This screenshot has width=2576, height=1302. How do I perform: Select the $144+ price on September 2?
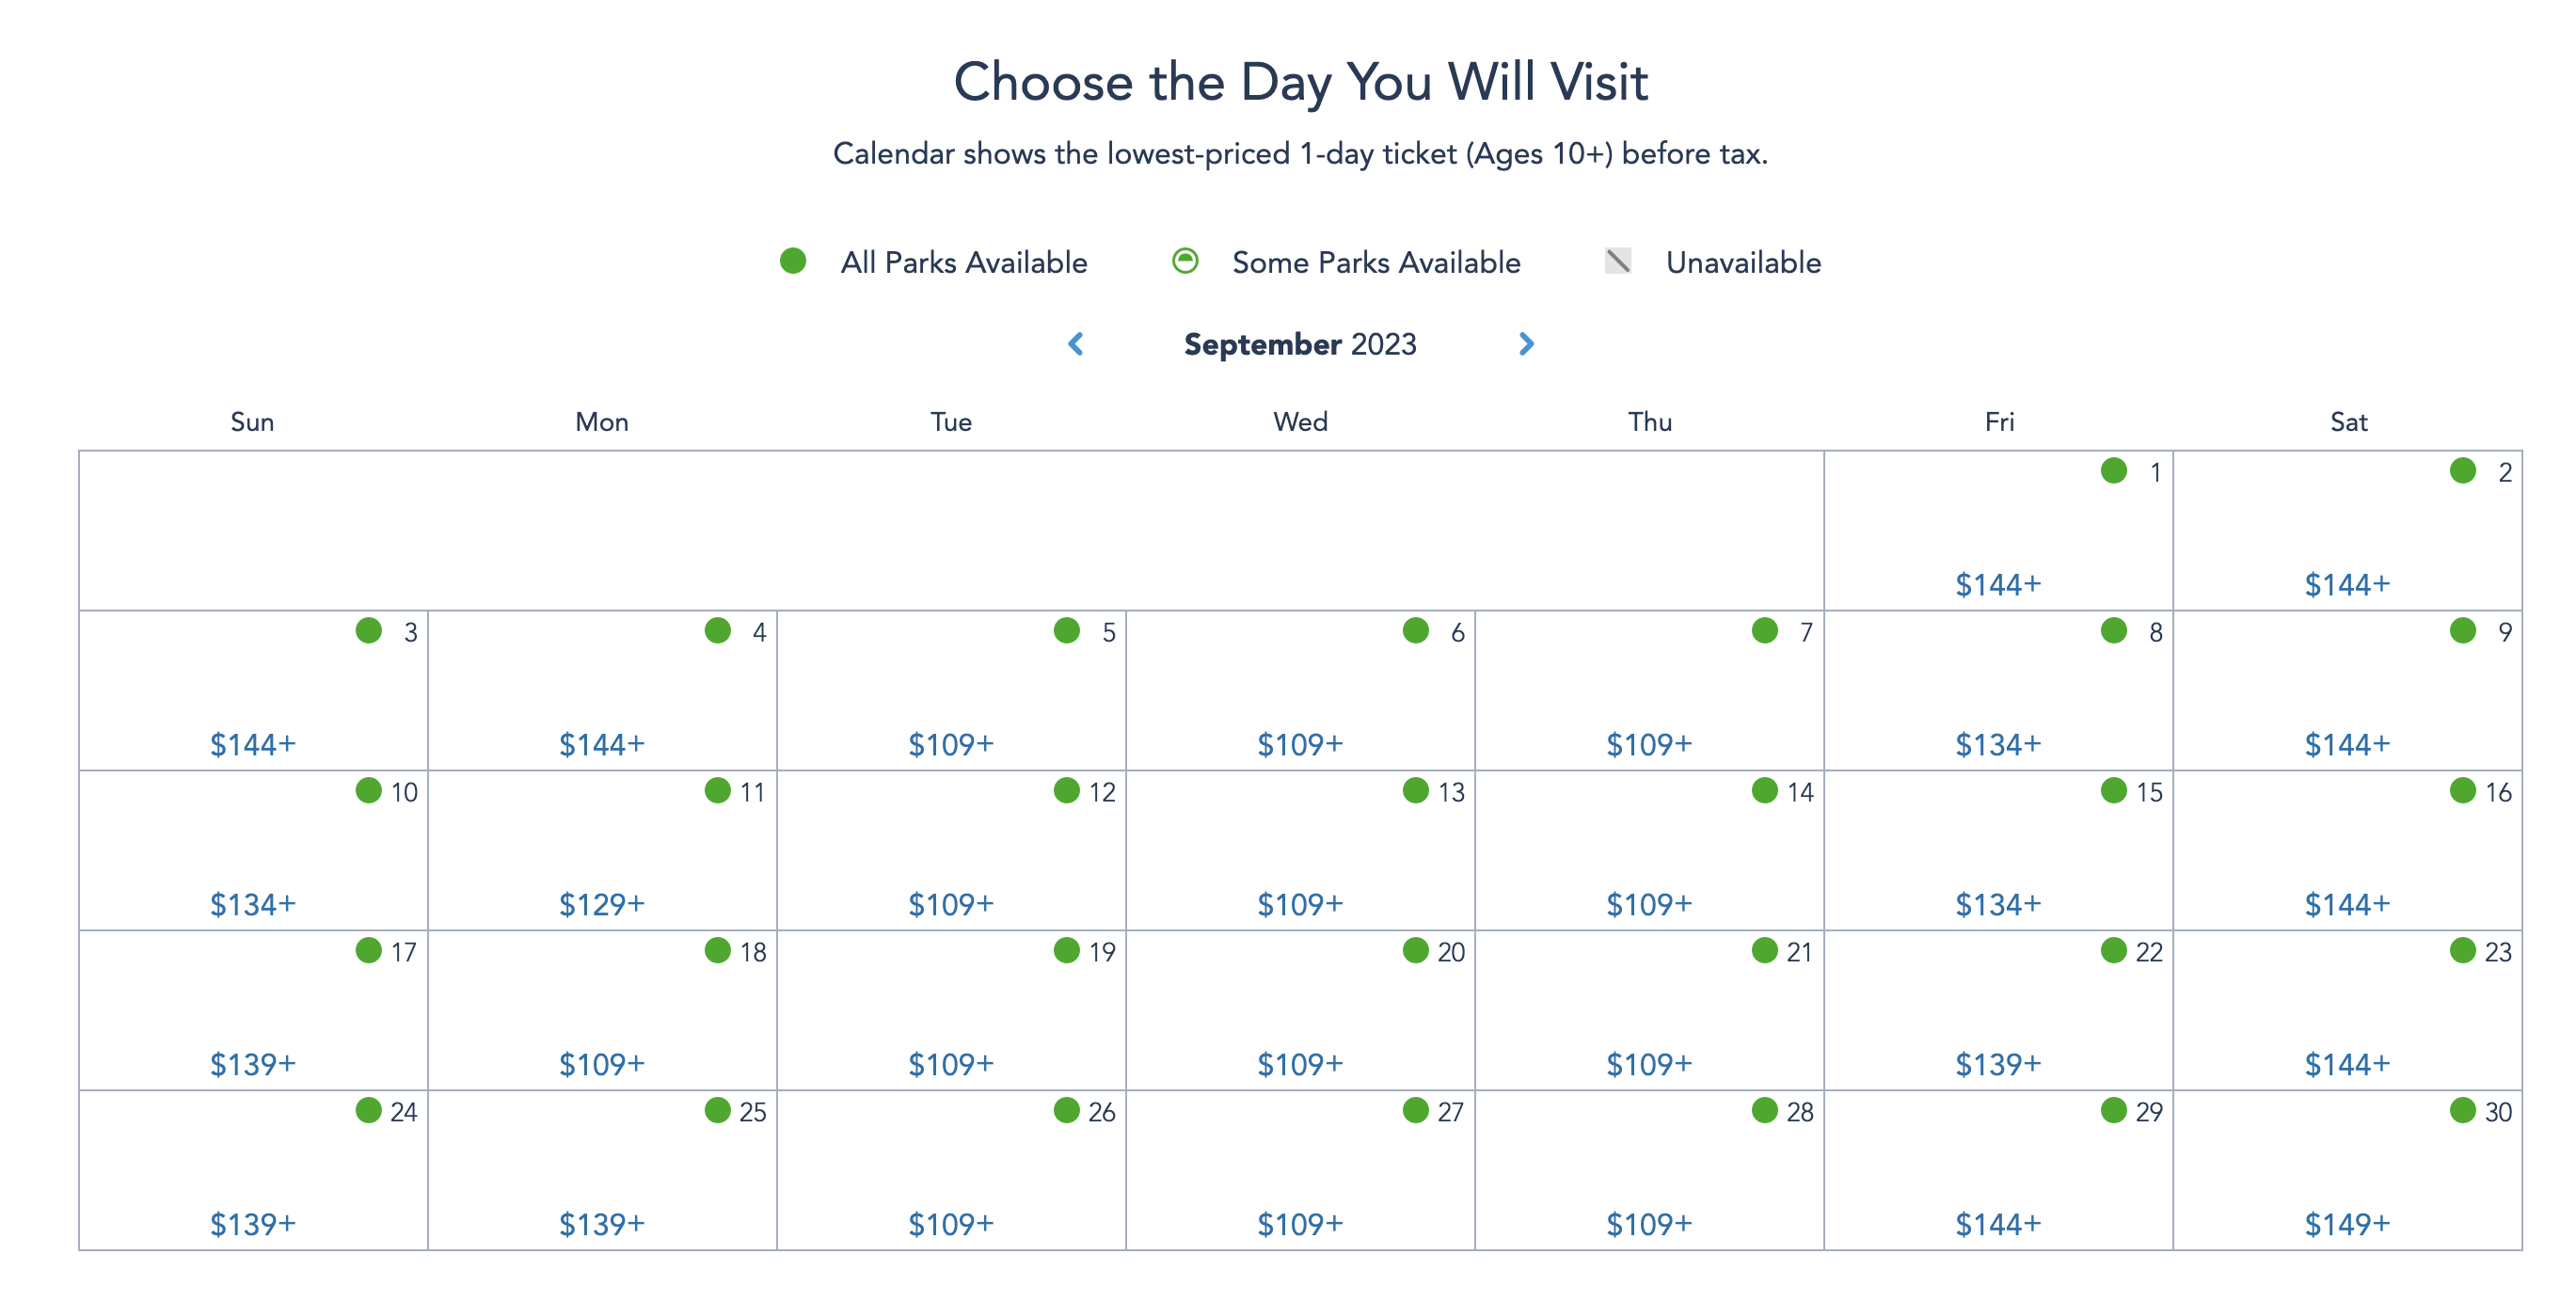2346,584
